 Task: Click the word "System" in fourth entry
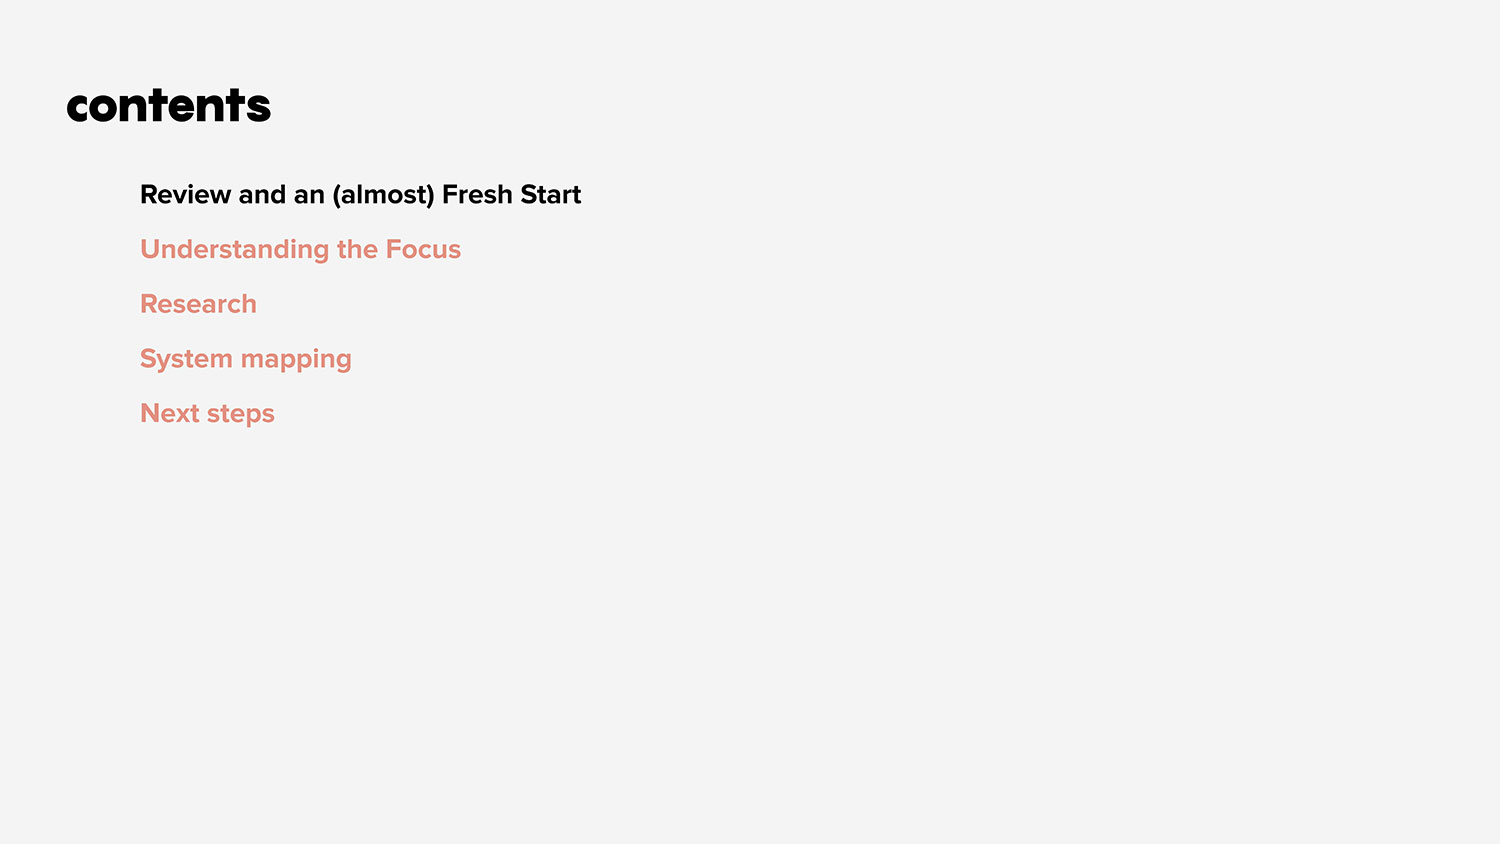point(186,359)
